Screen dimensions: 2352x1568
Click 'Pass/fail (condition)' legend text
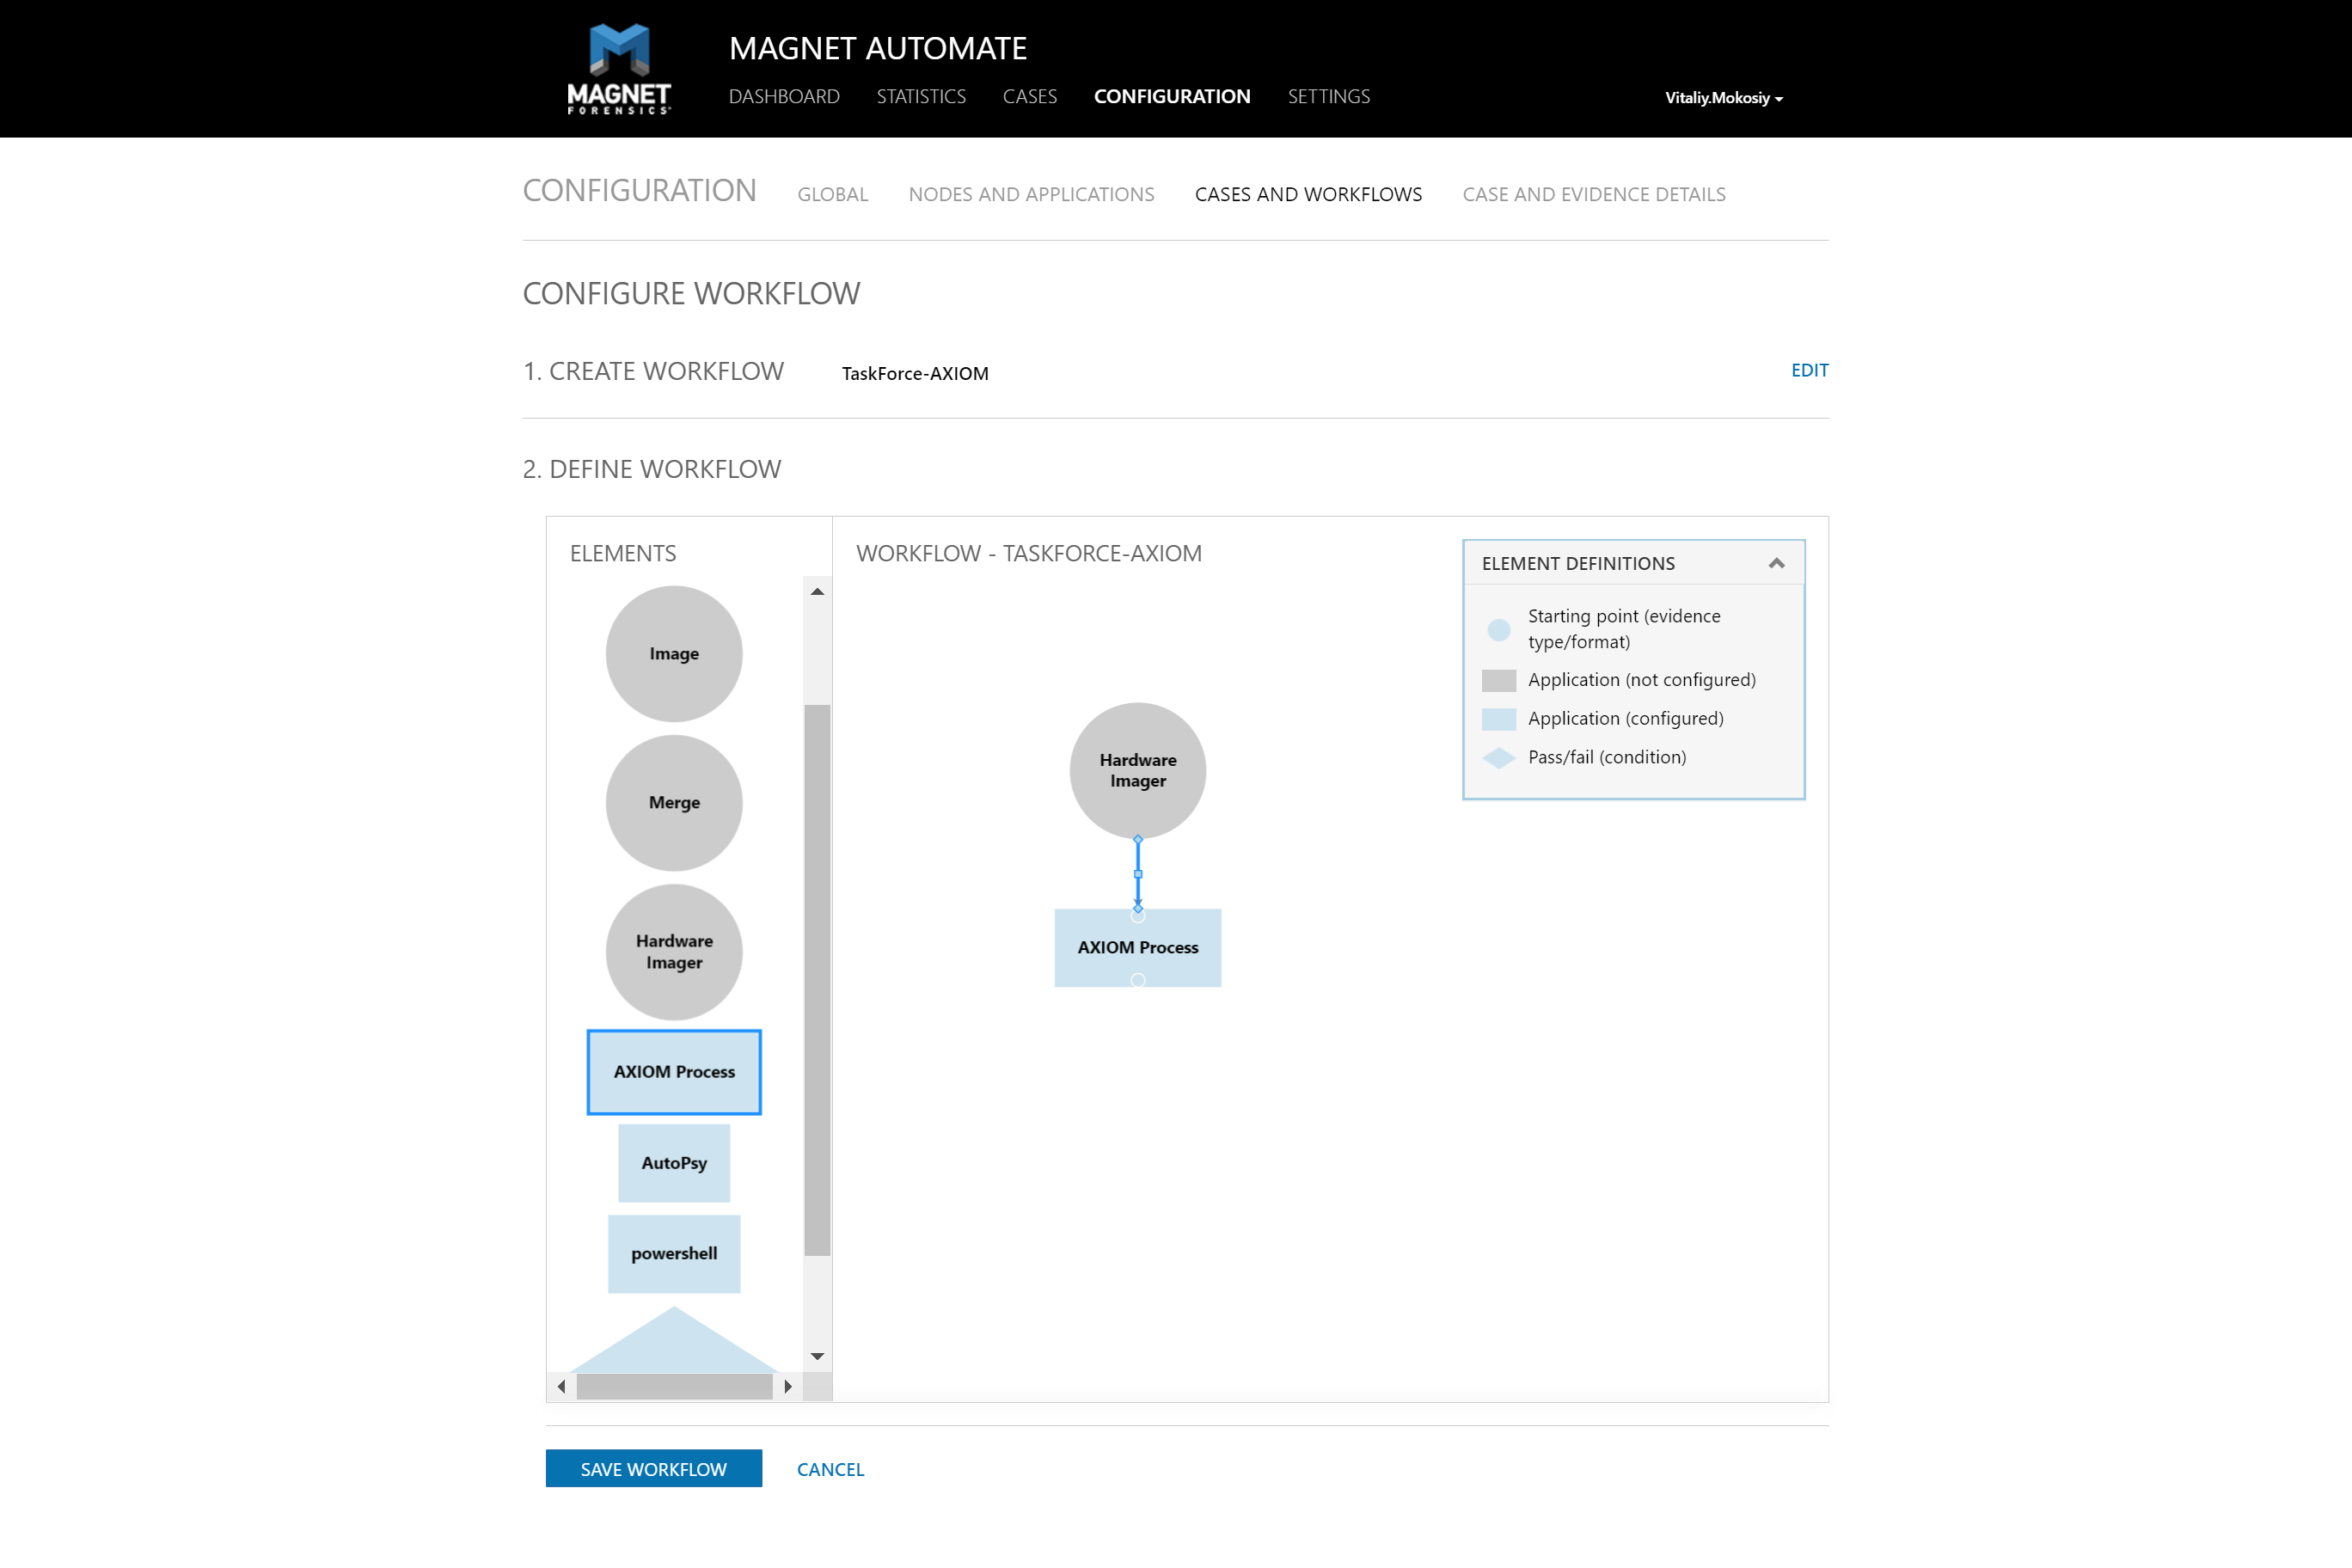point(1607,758)
